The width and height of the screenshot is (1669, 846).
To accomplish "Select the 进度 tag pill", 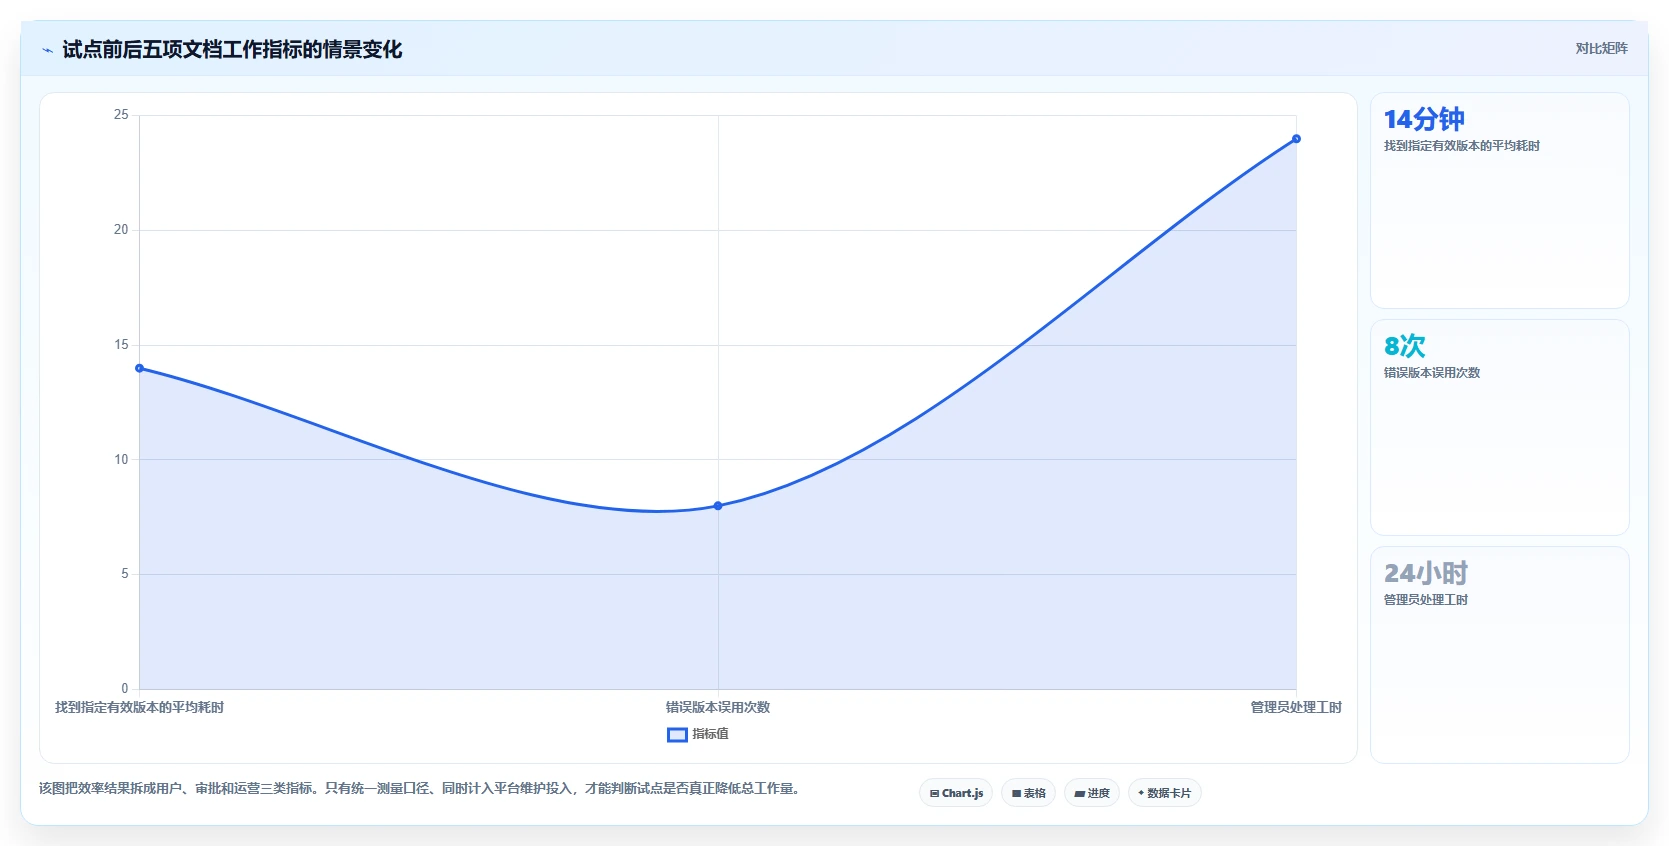I will tap(1092, 793).
